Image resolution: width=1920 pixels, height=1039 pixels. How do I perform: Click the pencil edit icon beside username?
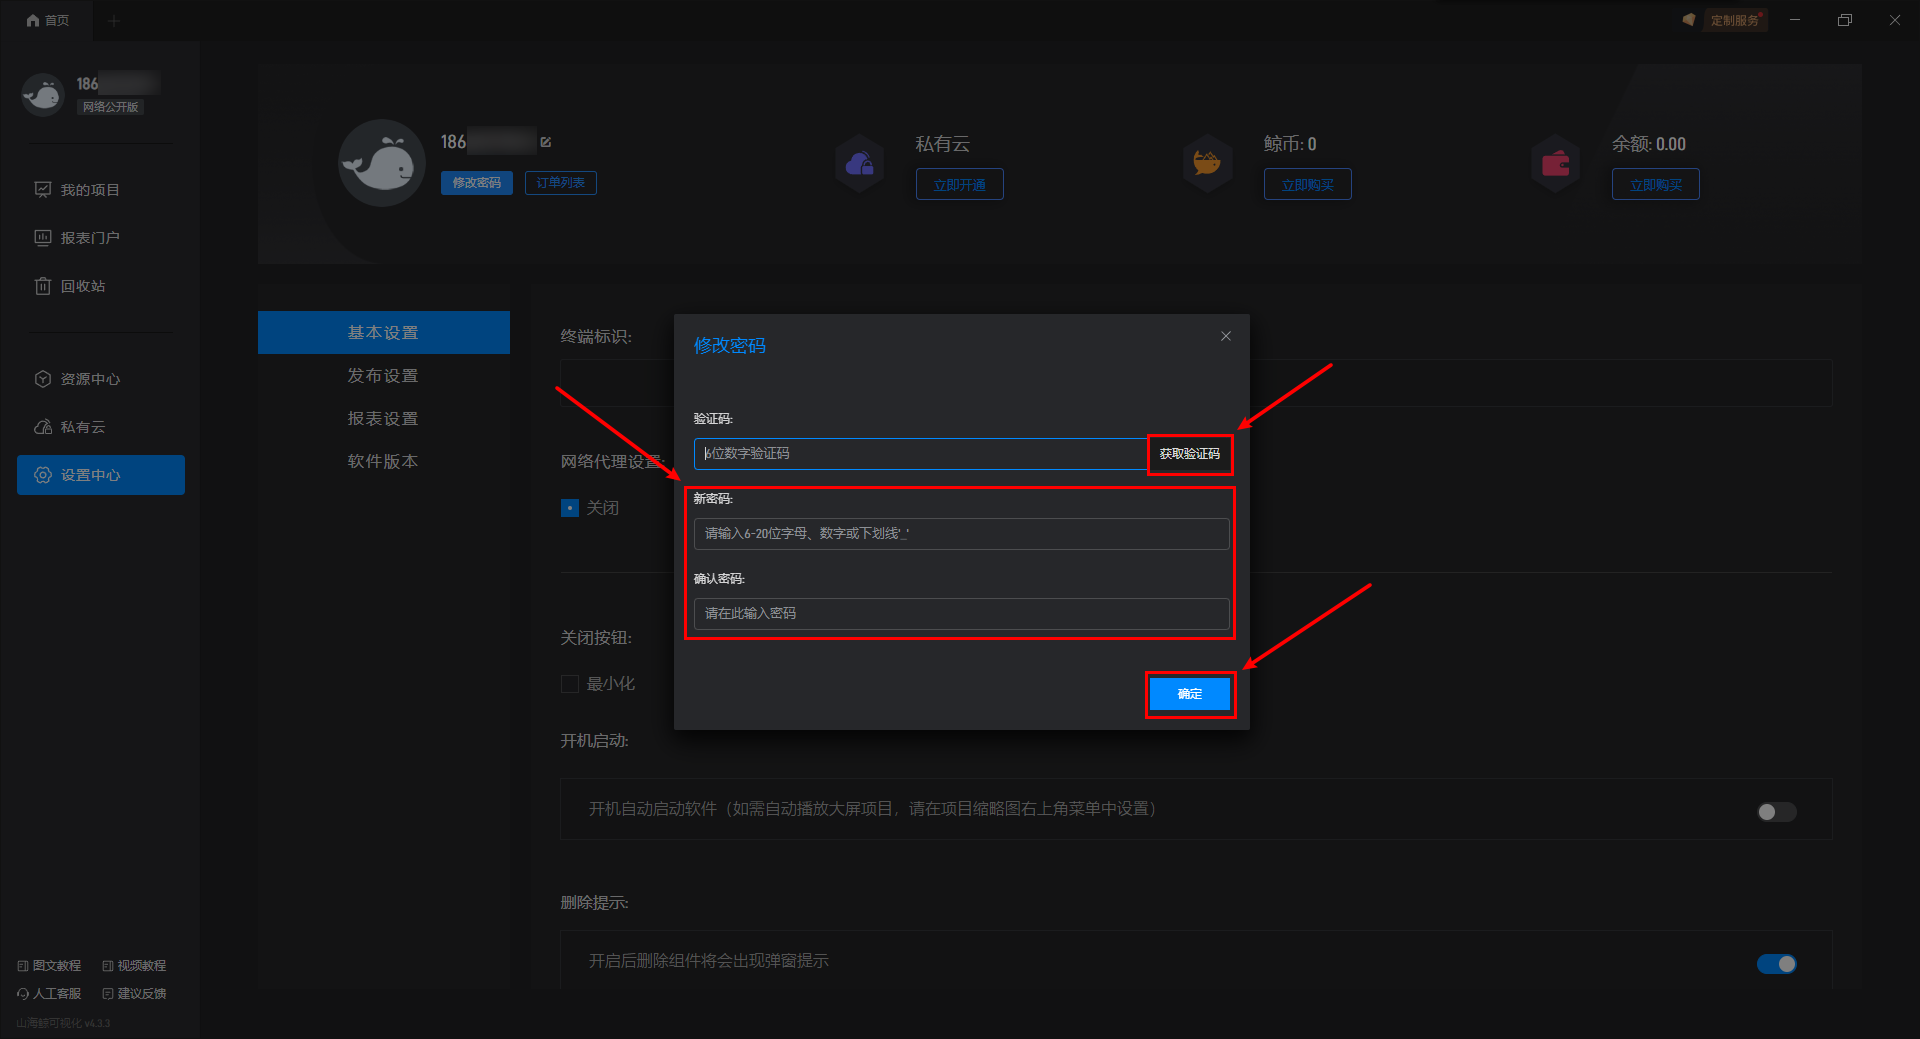click(546, 142)
